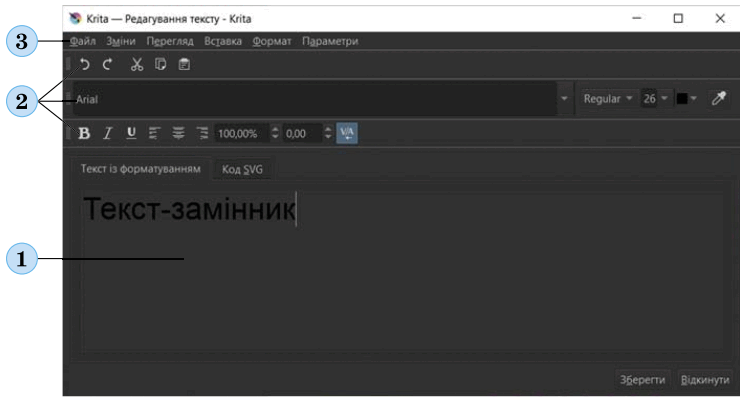Click the Відкинути button
This screenshot has height=397, width=742.
pos(705,380)
